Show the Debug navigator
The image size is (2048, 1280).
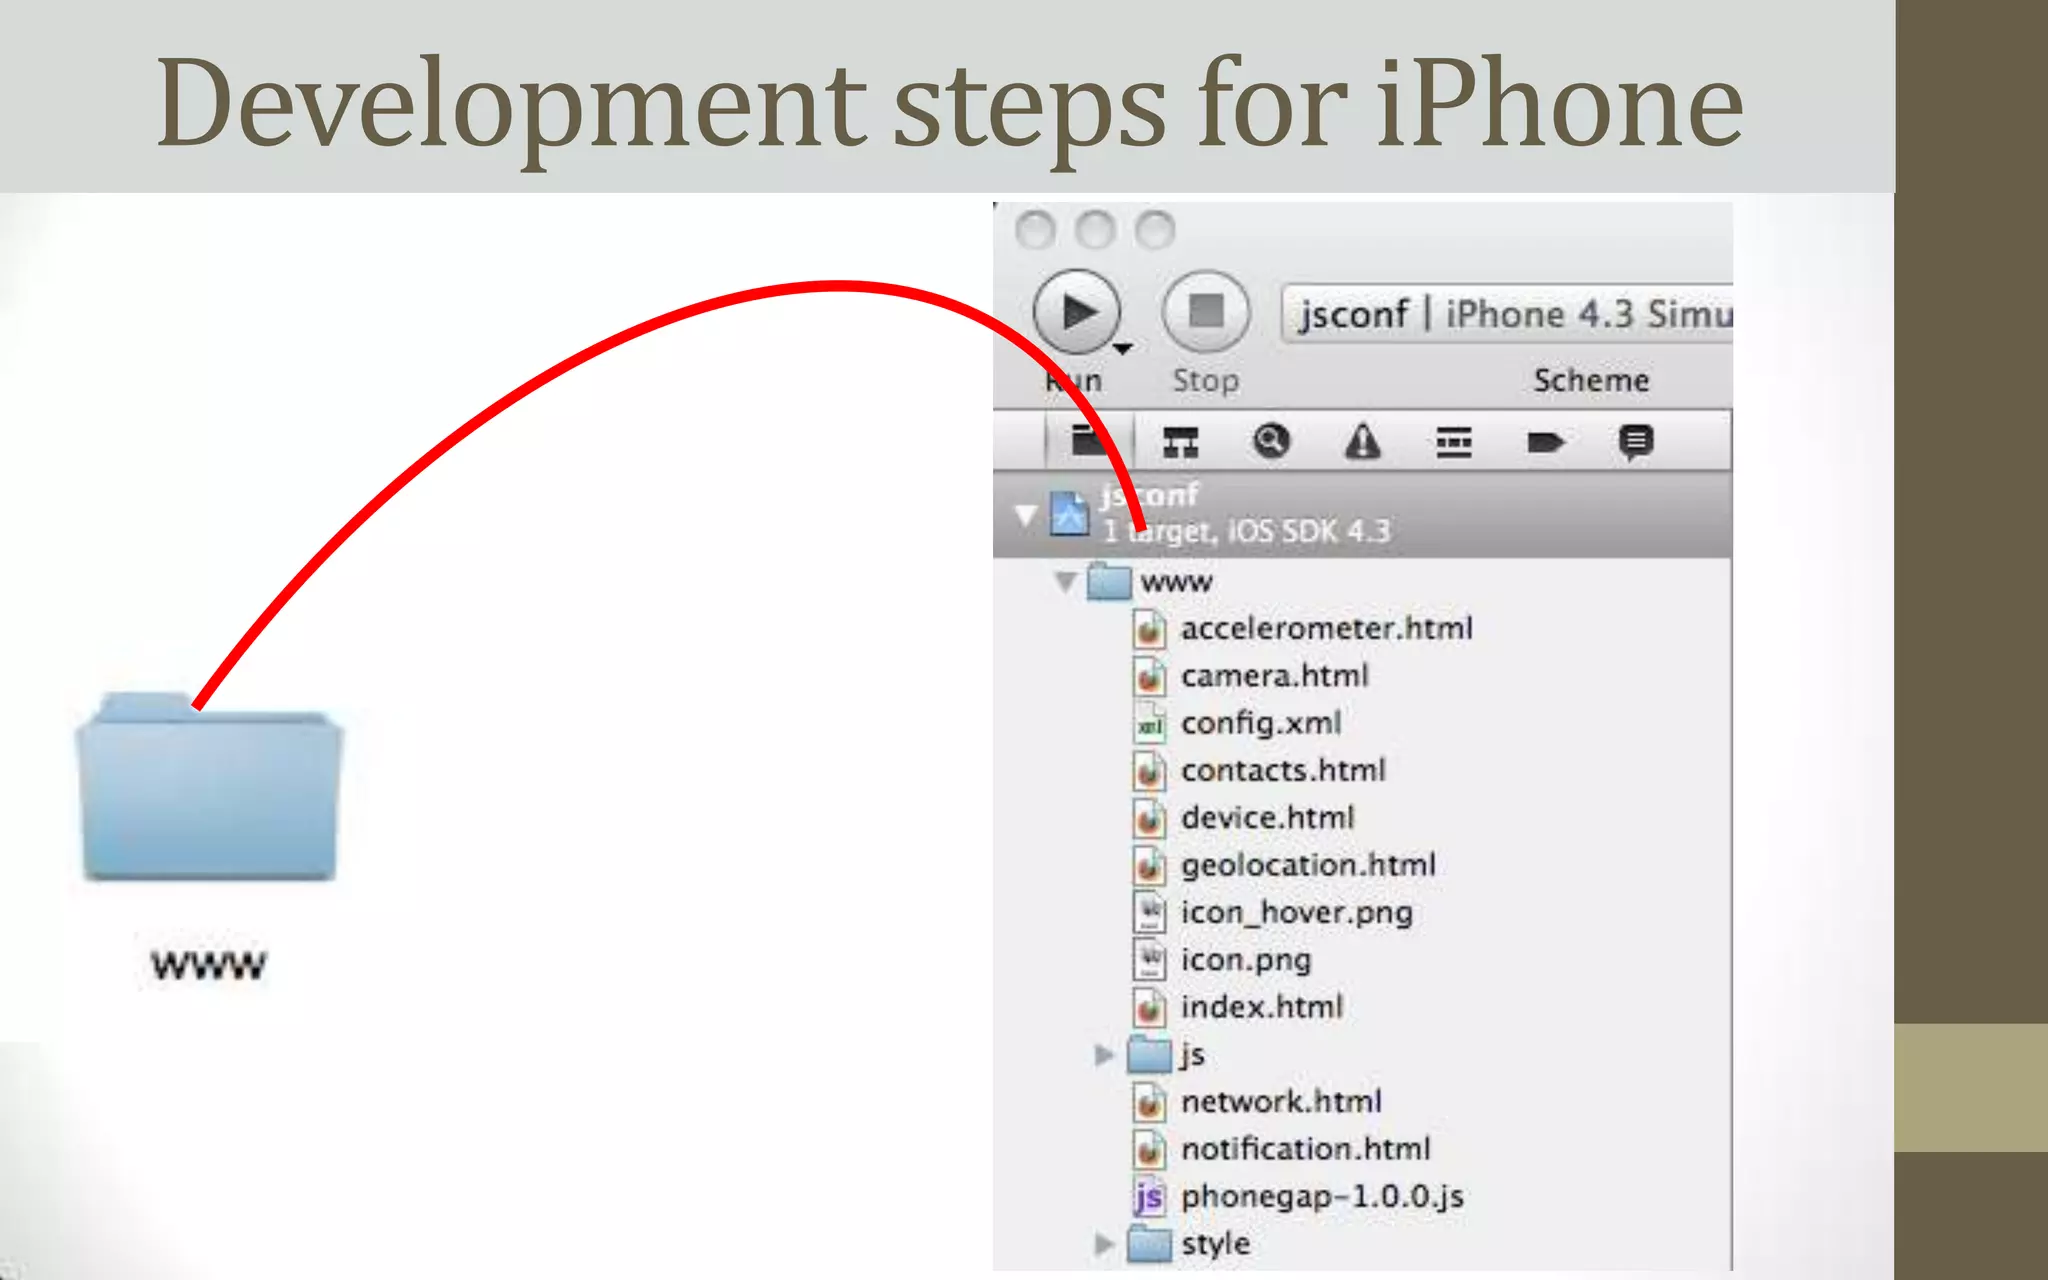pos(1453,441)
